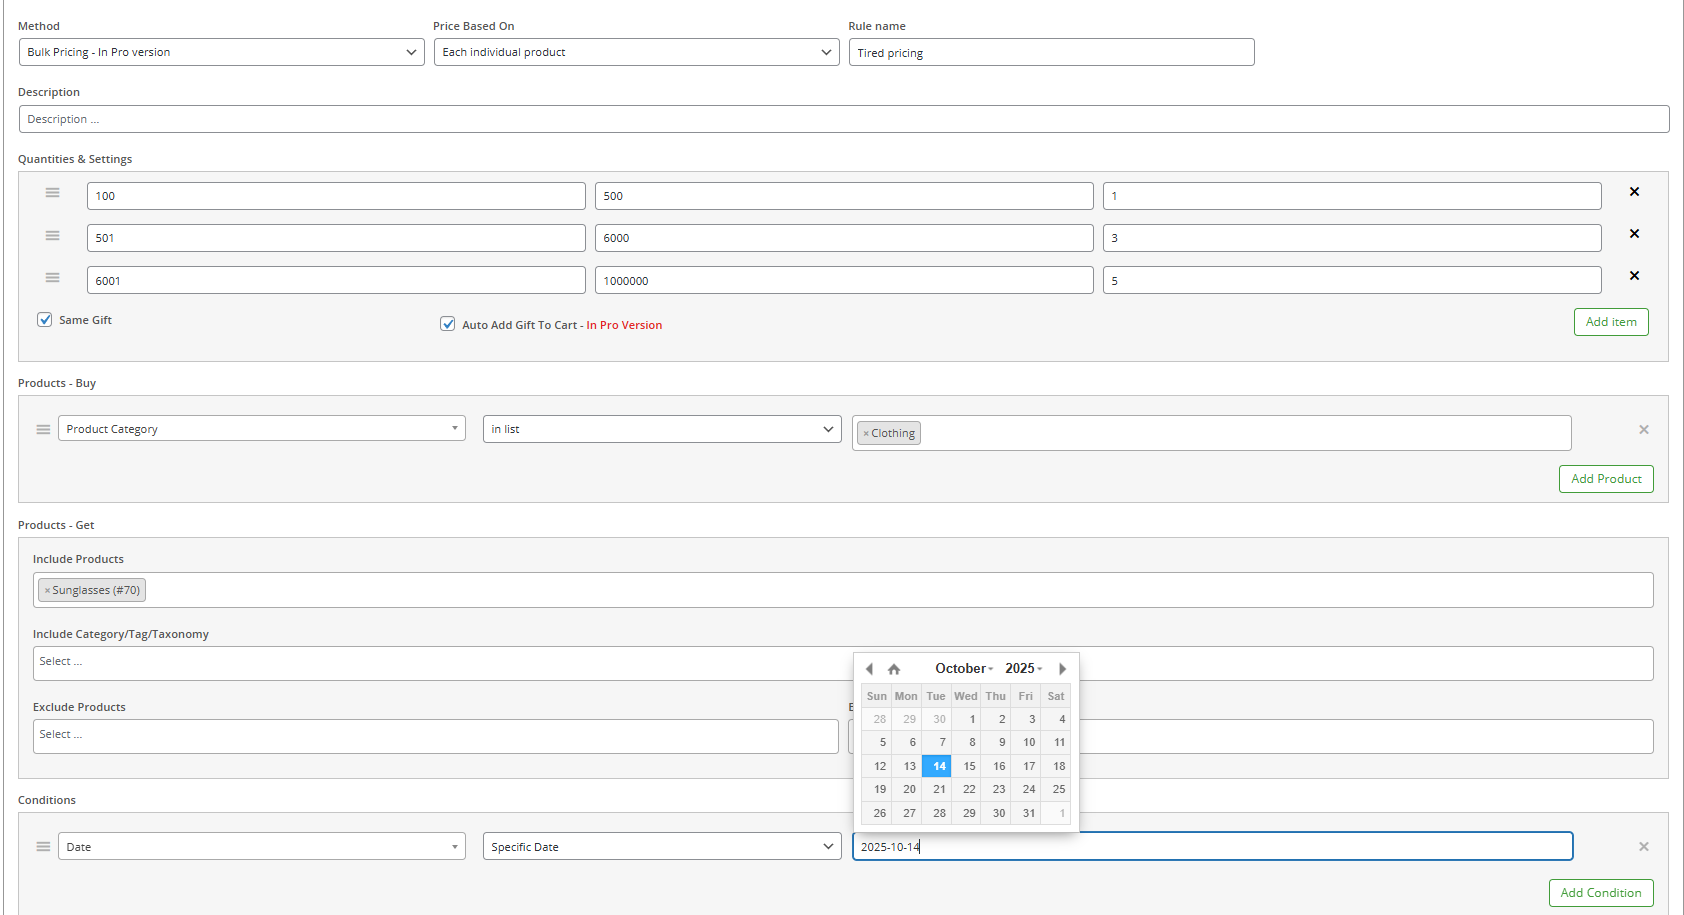This screenshot has width=1684, height=915.
Task: Uncheck Auto Add Gift To Cart
Action: [448, 324]
